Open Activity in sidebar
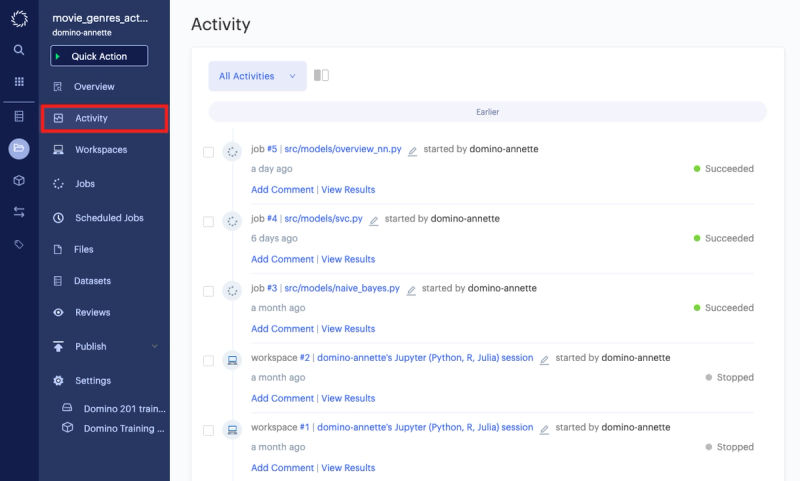800x481 pixels. click(104, 118)
